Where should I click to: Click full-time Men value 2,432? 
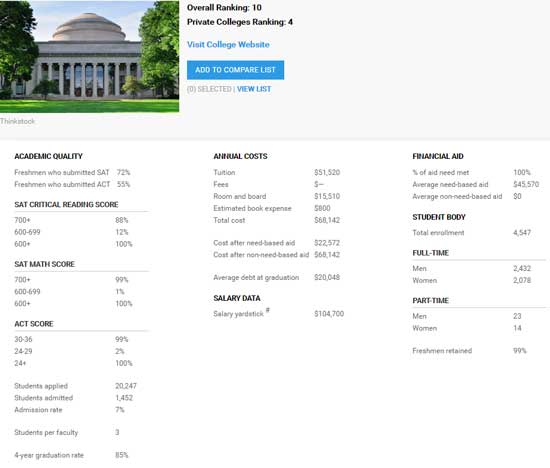tap(522, 268)
